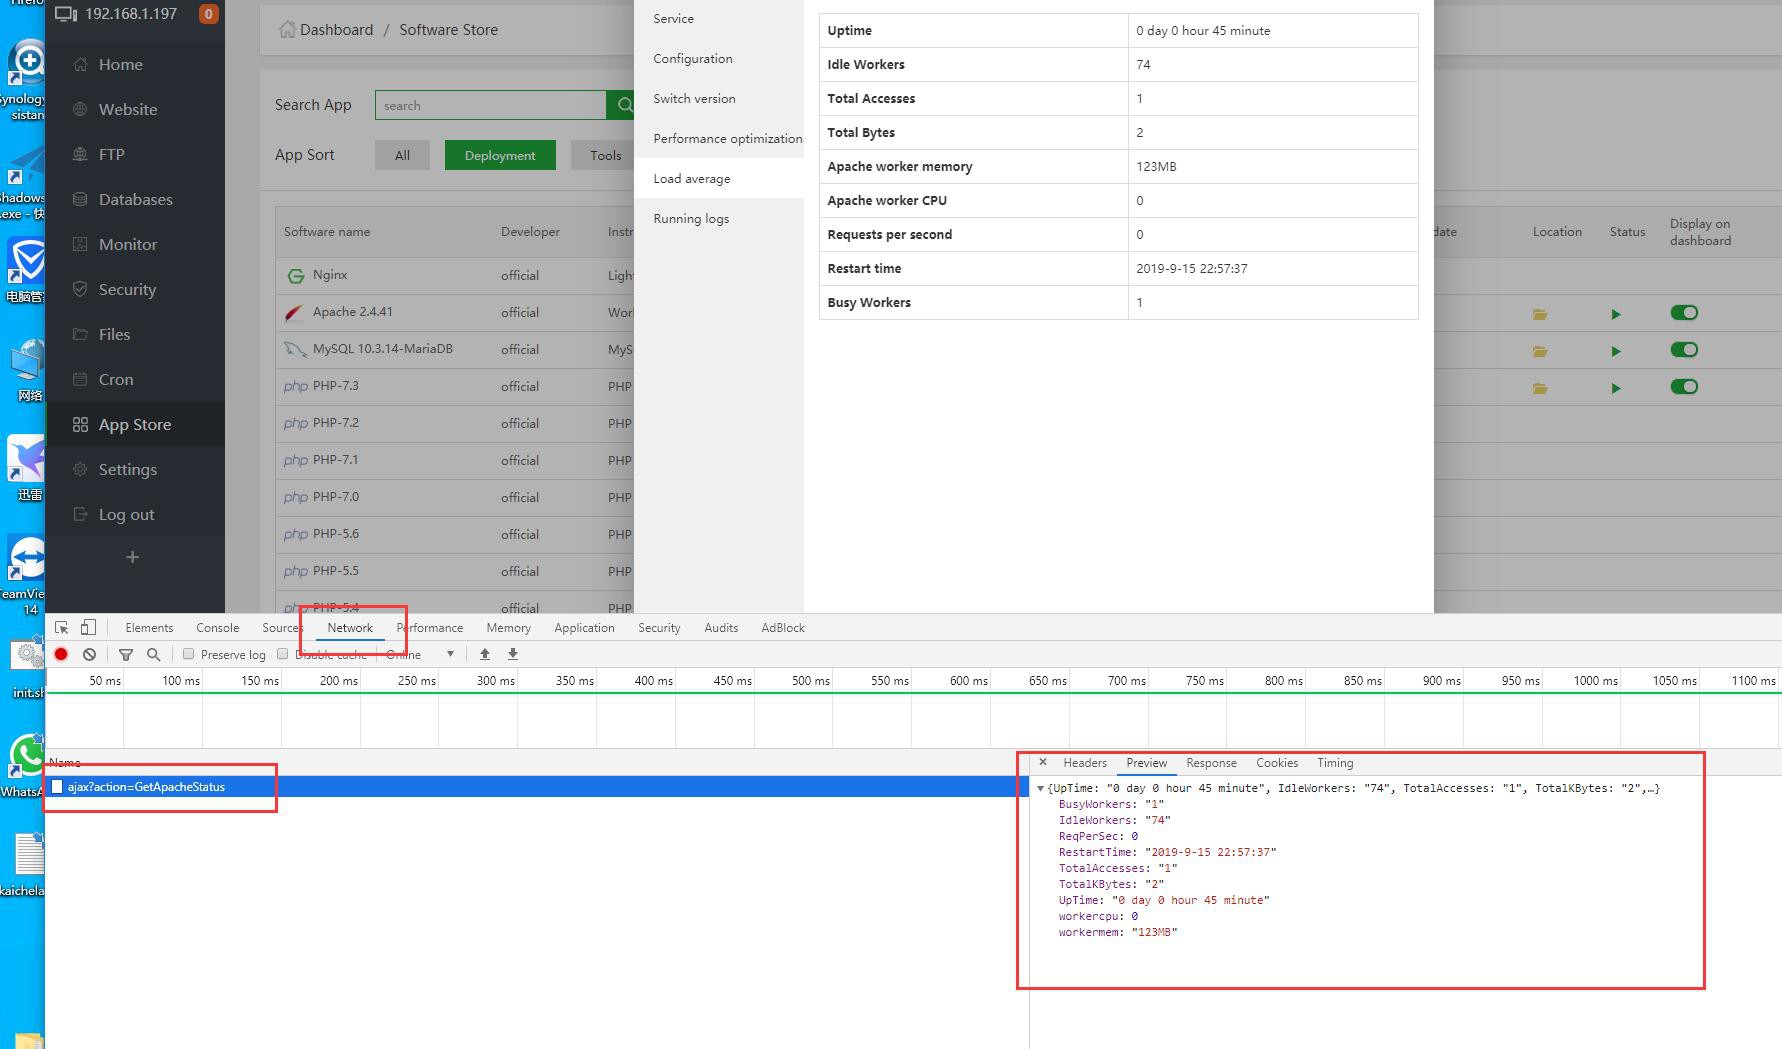Viewport: 1782px width, 1049px height.
Task: Toggle MySQL display on dashboard switch
Action: (1684, 350)
